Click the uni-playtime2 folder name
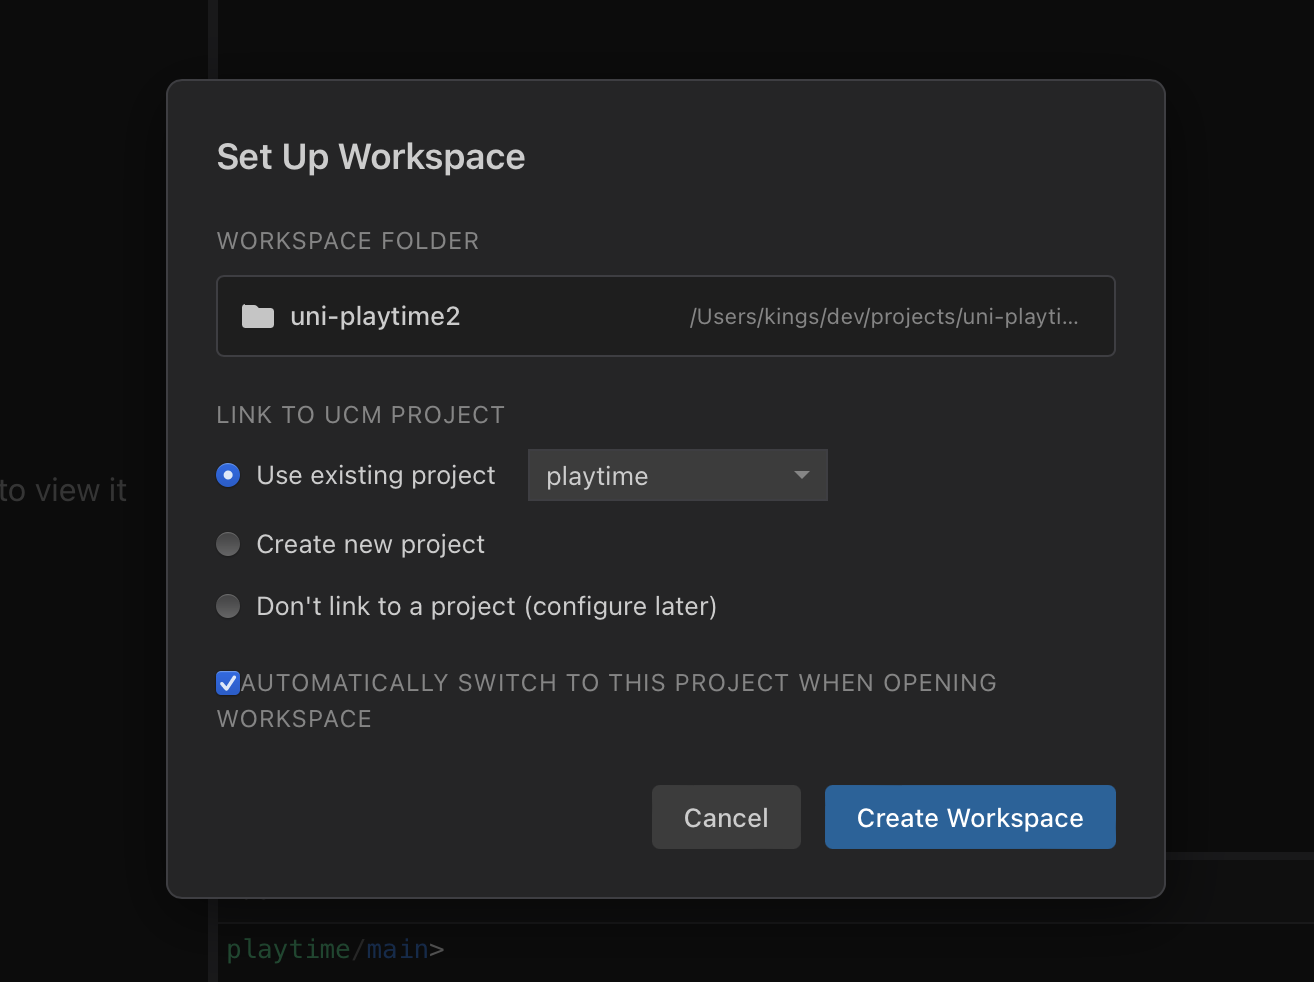 (375, 317)
